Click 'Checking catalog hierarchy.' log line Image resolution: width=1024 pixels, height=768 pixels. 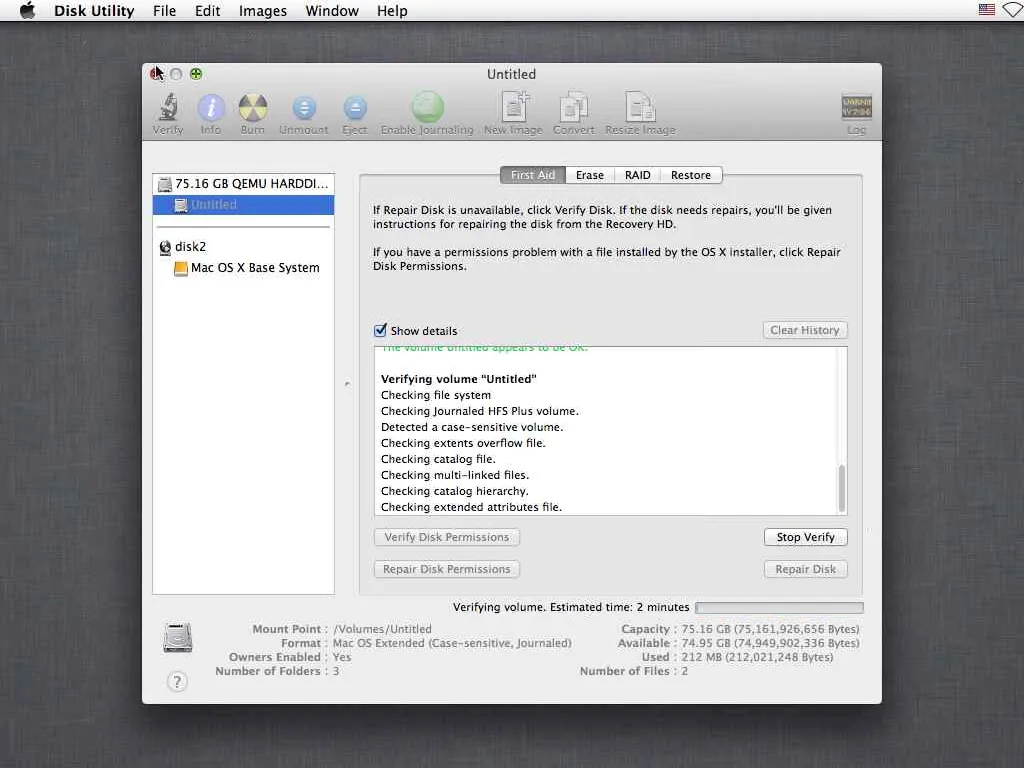(455, 491)
